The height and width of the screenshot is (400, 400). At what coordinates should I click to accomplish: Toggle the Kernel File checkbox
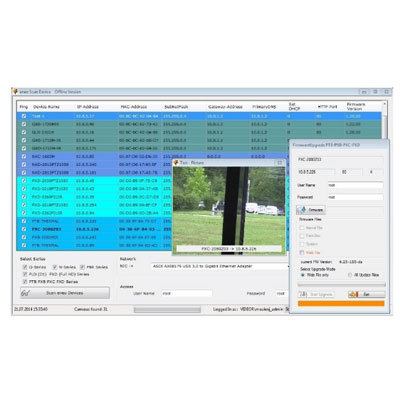click(302, 228)
